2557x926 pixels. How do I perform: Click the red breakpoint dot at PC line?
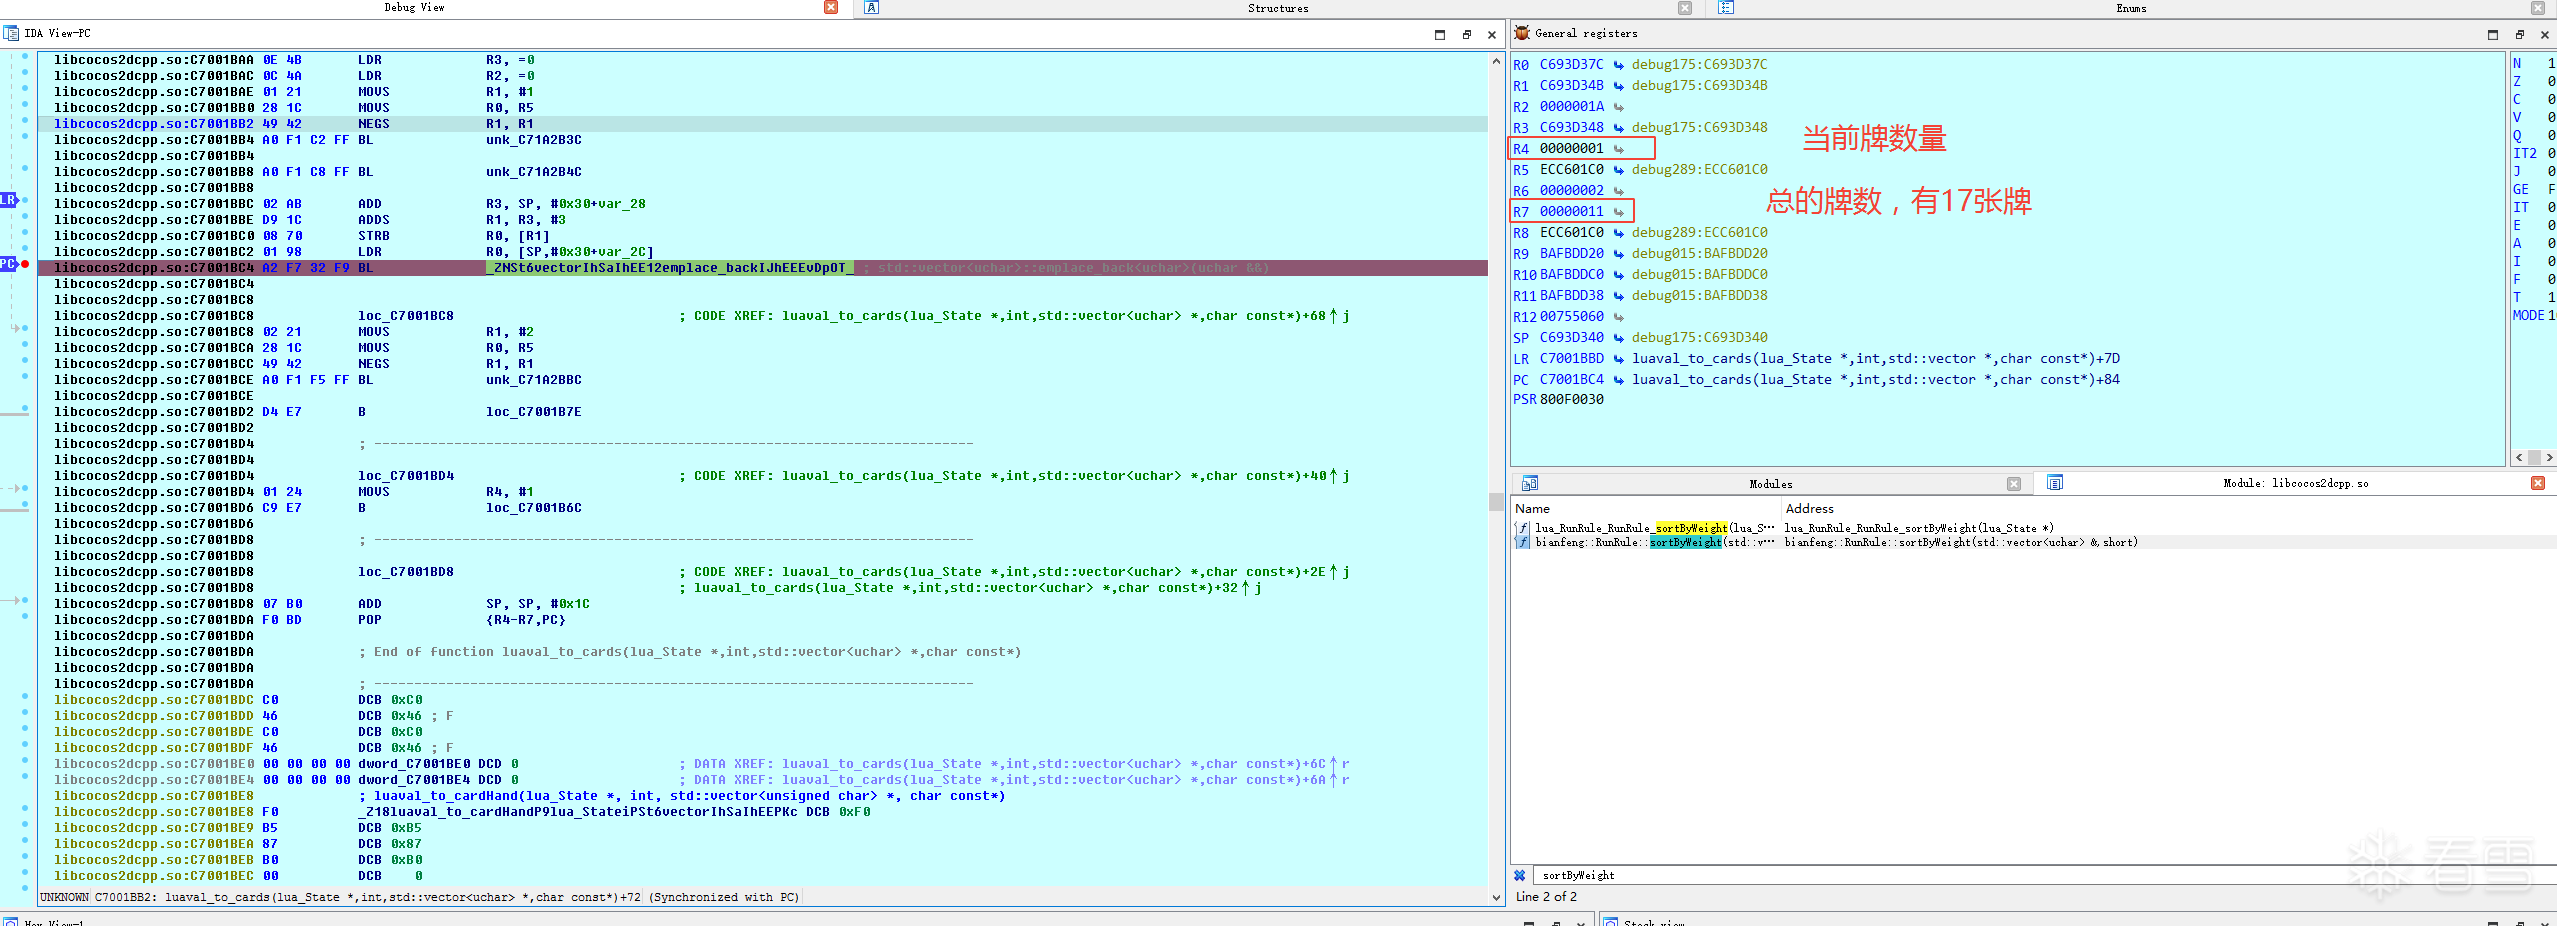coord(25,265)
